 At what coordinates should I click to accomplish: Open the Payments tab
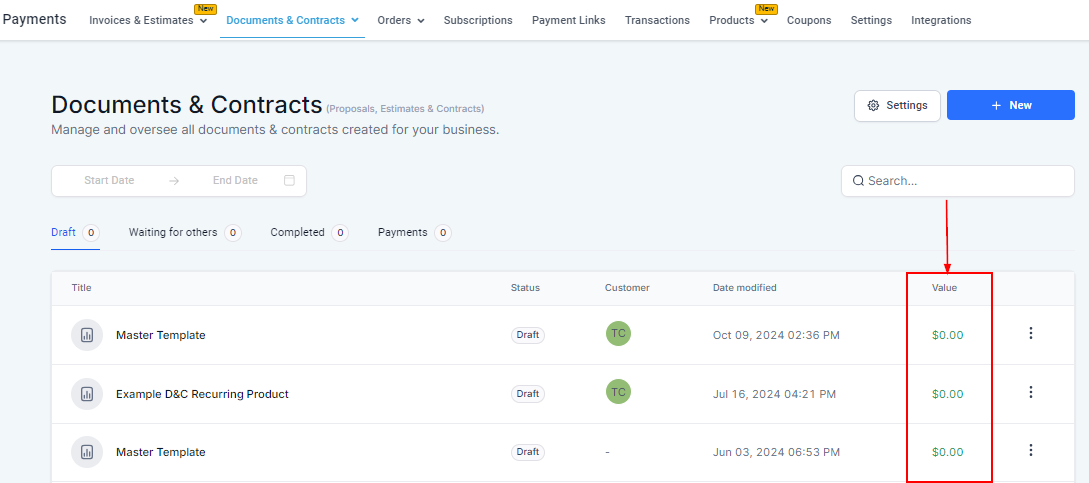pos(402,232)
